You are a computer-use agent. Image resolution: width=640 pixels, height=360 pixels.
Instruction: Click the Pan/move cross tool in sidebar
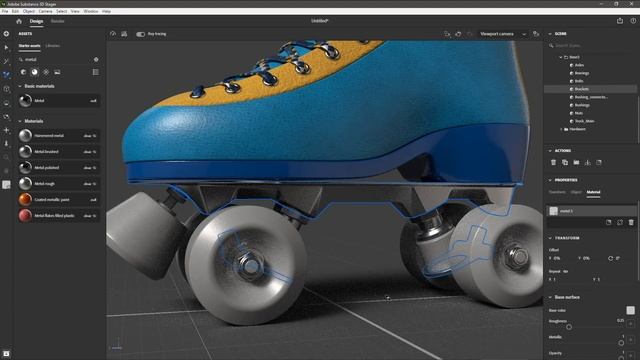coord(6,130)
